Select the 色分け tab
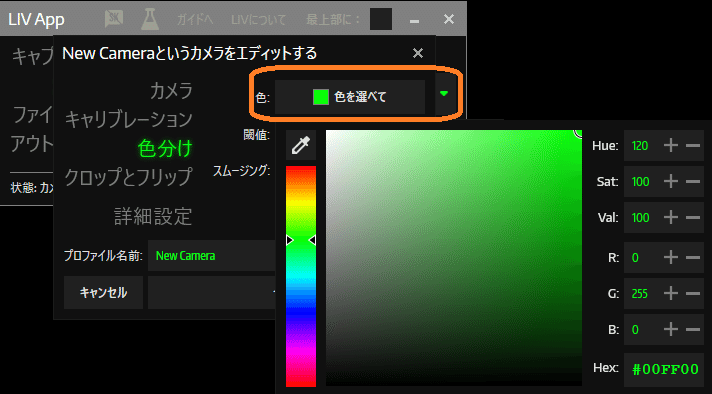Image resolution: width=712 pixels, height=394 pixels. coord(165,148)
